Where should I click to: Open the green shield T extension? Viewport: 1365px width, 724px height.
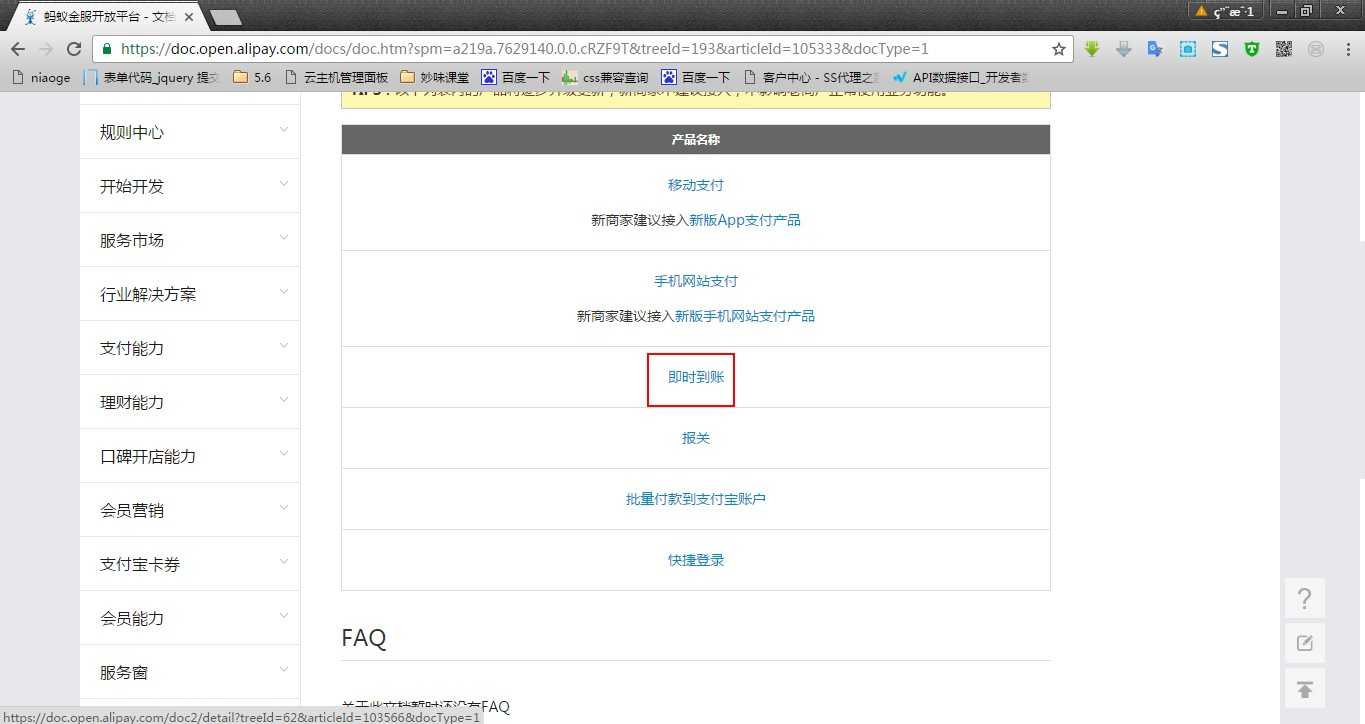(x=1252, y=49)
